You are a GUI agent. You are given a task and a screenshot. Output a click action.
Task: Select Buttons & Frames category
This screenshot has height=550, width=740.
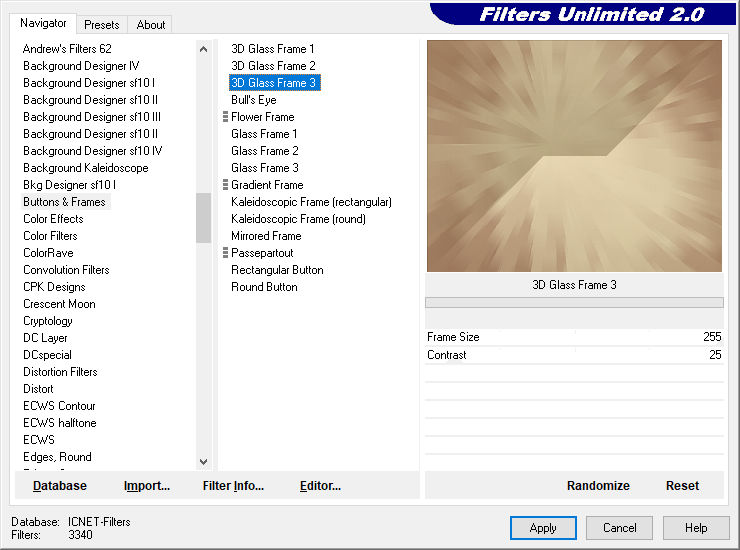click(64, 202)
